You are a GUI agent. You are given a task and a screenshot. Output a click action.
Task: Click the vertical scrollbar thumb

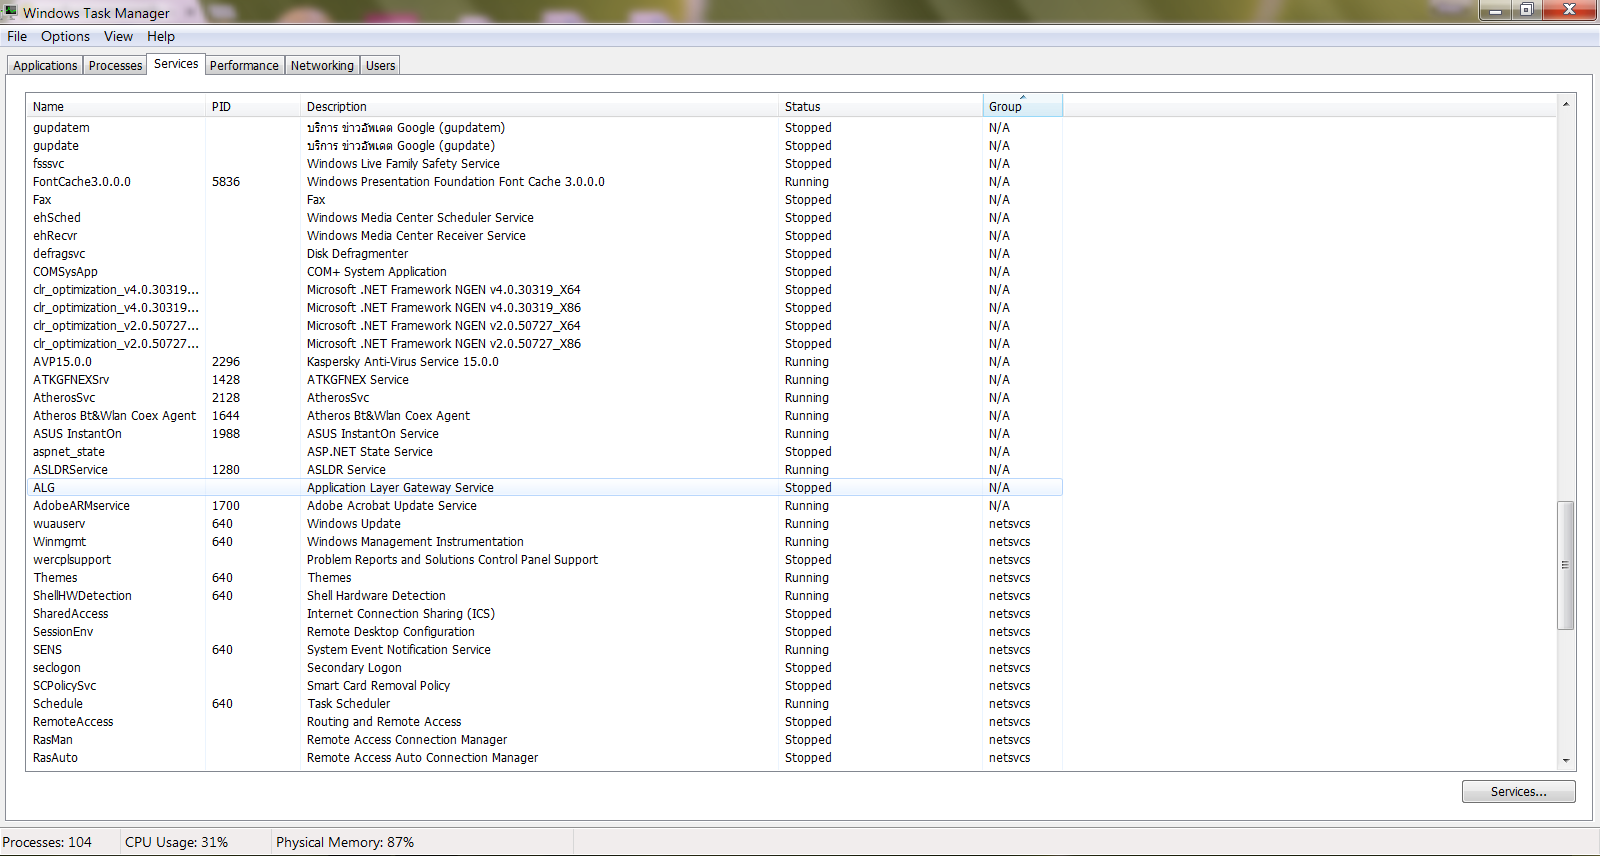1566,565
